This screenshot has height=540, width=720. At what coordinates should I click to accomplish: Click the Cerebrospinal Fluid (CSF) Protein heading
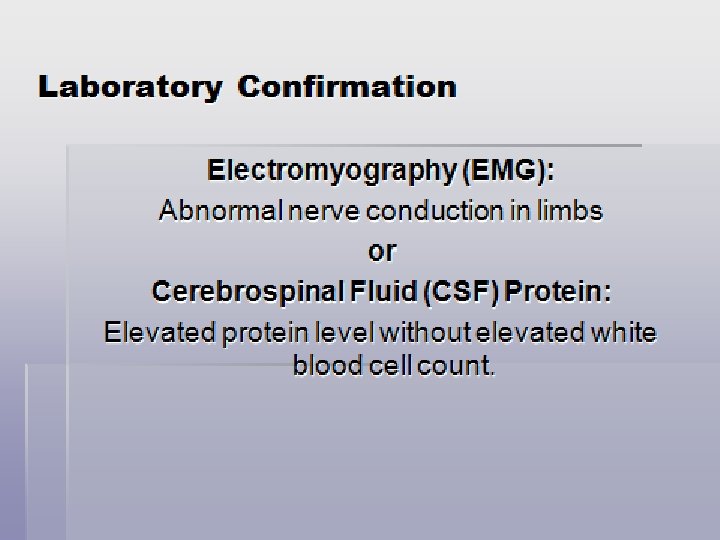pos(382,292)
